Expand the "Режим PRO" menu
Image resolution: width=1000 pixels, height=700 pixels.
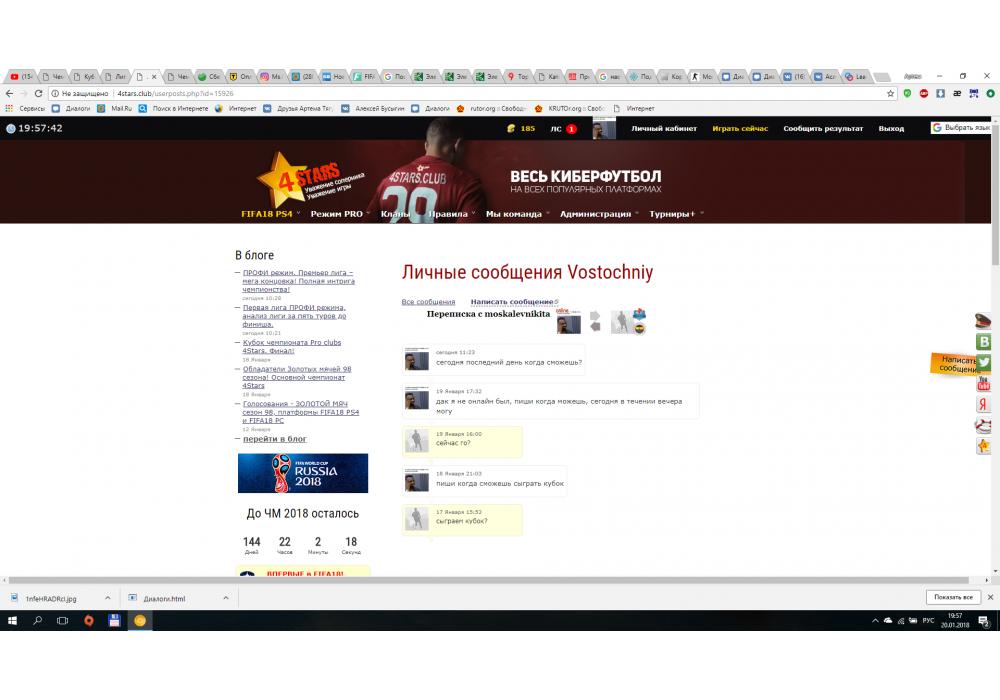click(x=340, y=214)
